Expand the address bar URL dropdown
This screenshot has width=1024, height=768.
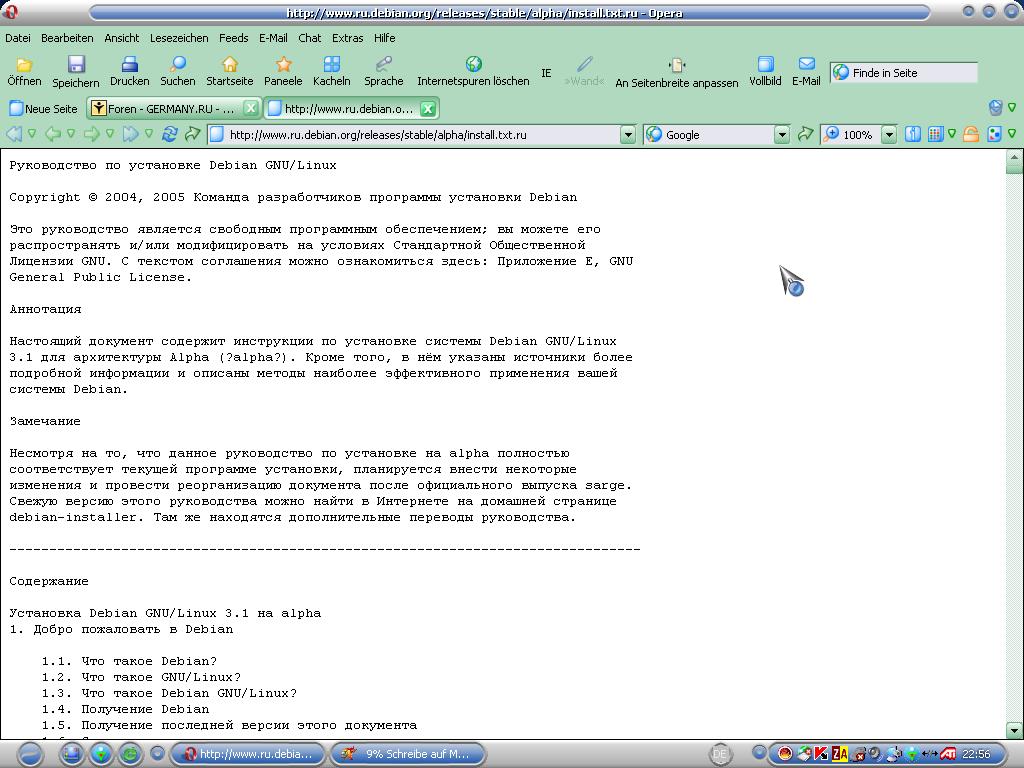[x=628, y=135]
